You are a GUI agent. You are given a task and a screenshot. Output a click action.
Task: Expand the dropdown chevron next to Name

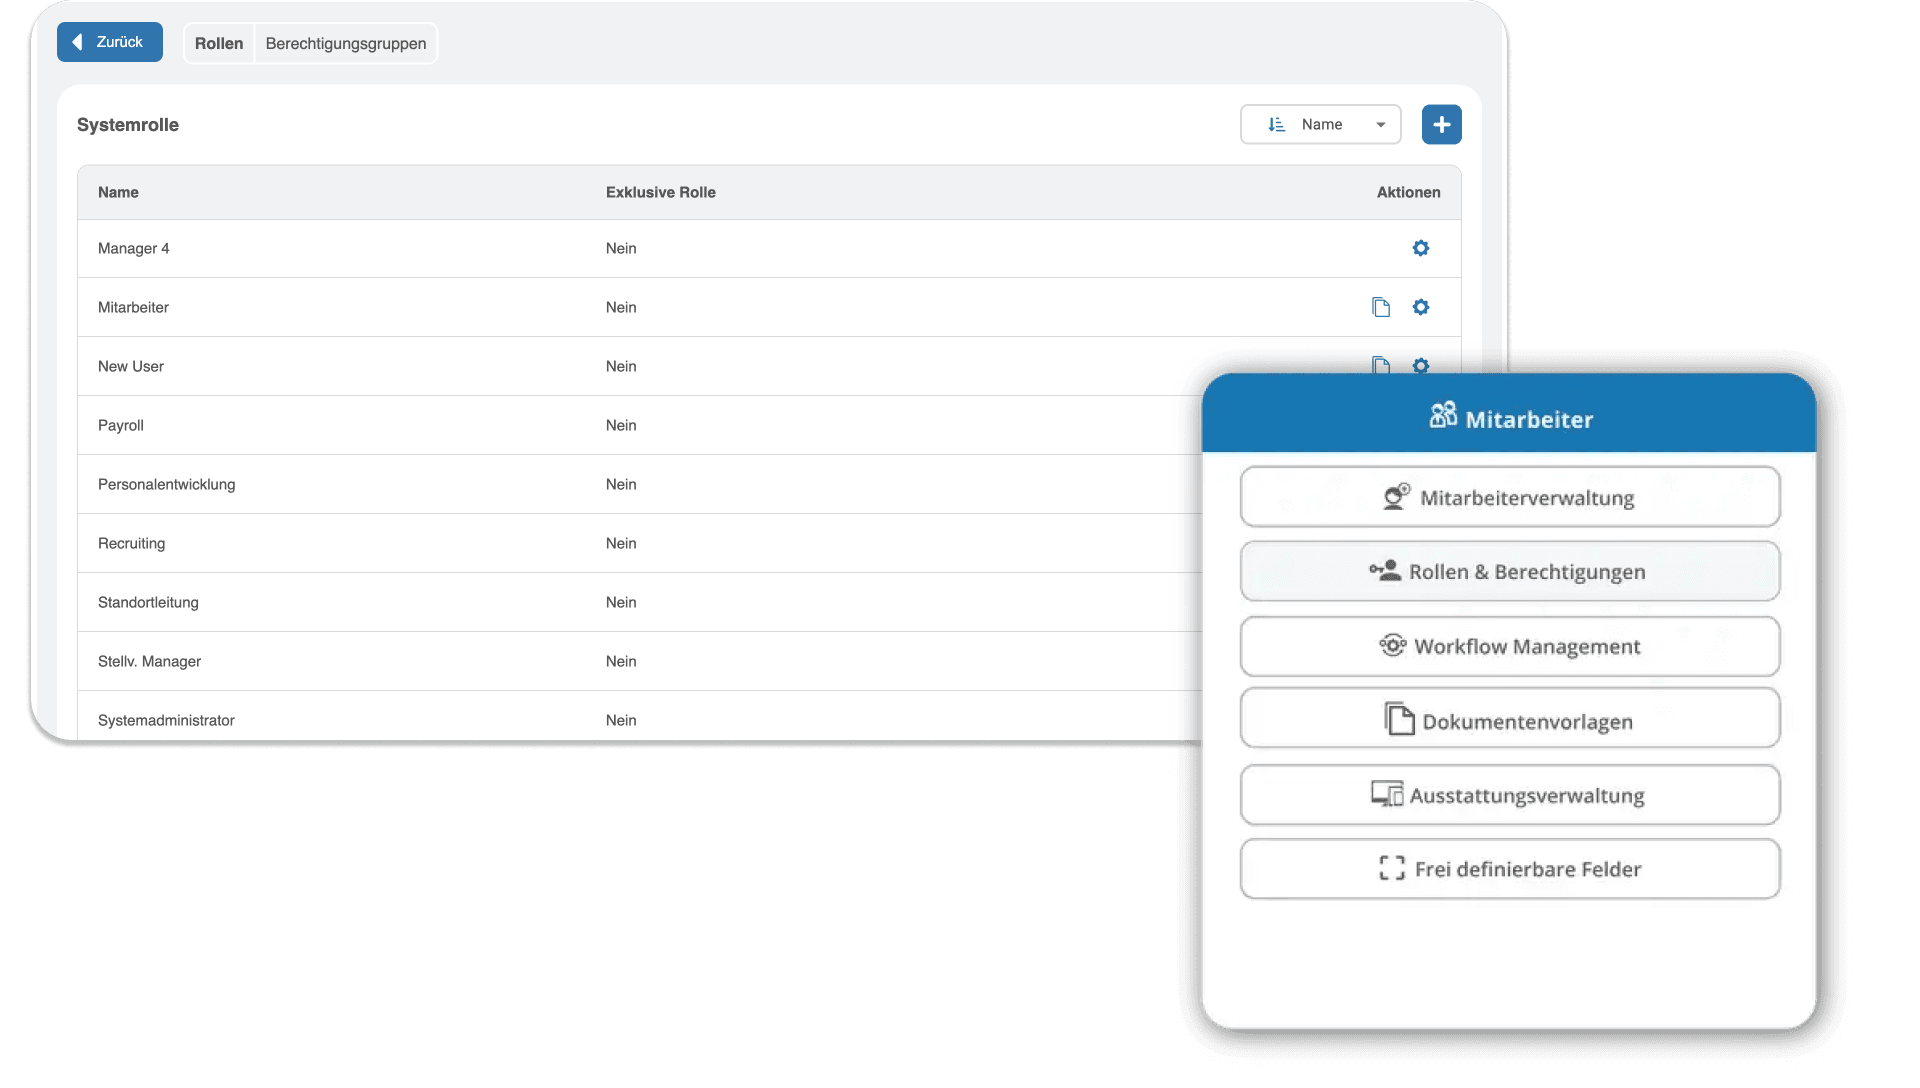coord(1379,124)
